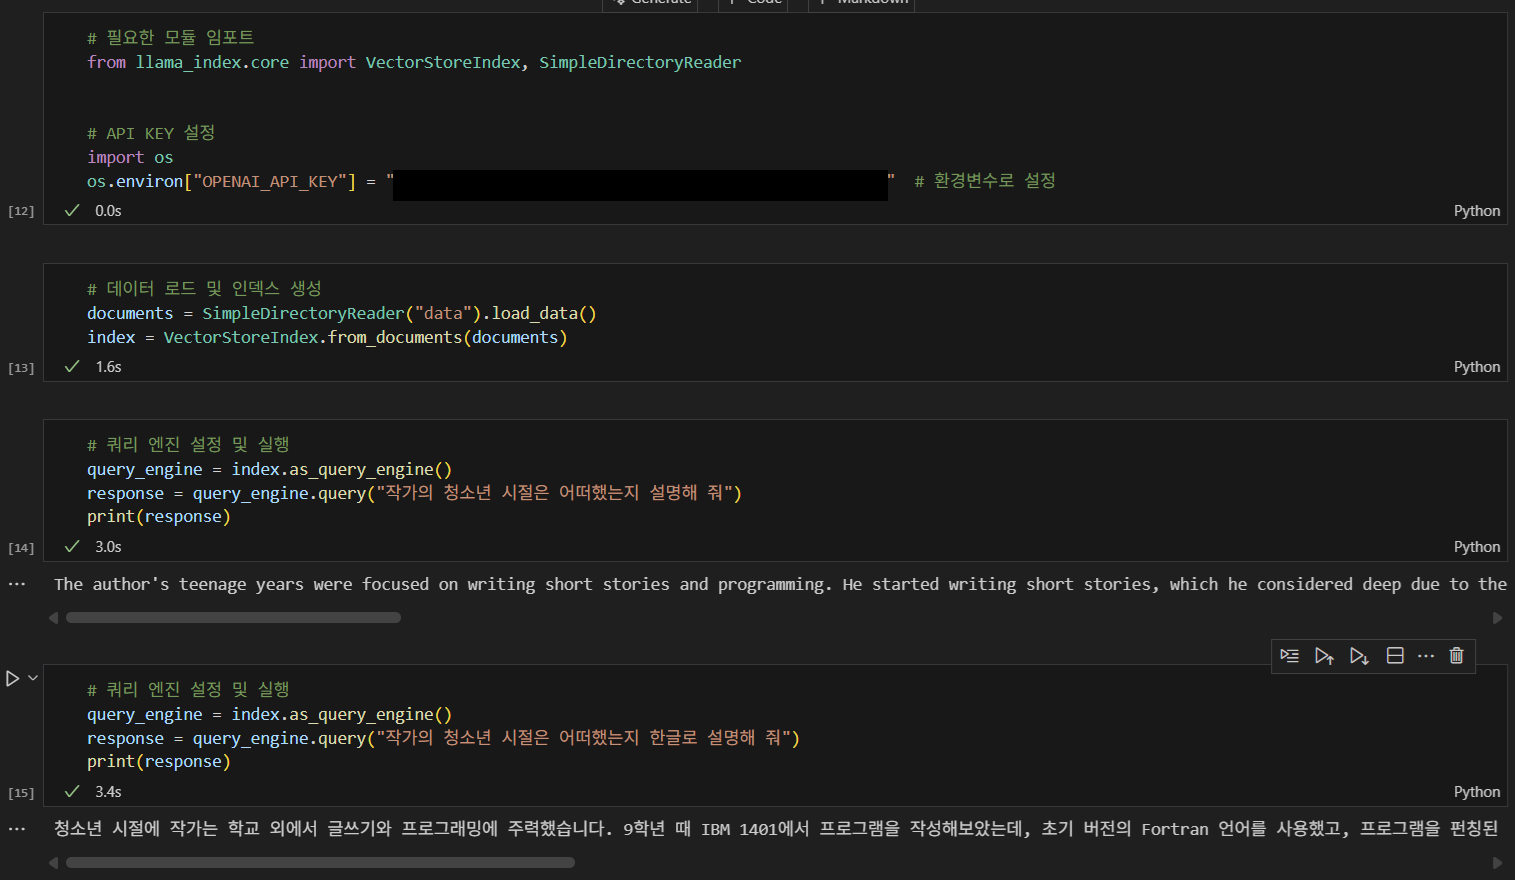Execute this cell and below from the toolbar
Viewport: 1515px width, 880px height.
[1359, 656]
